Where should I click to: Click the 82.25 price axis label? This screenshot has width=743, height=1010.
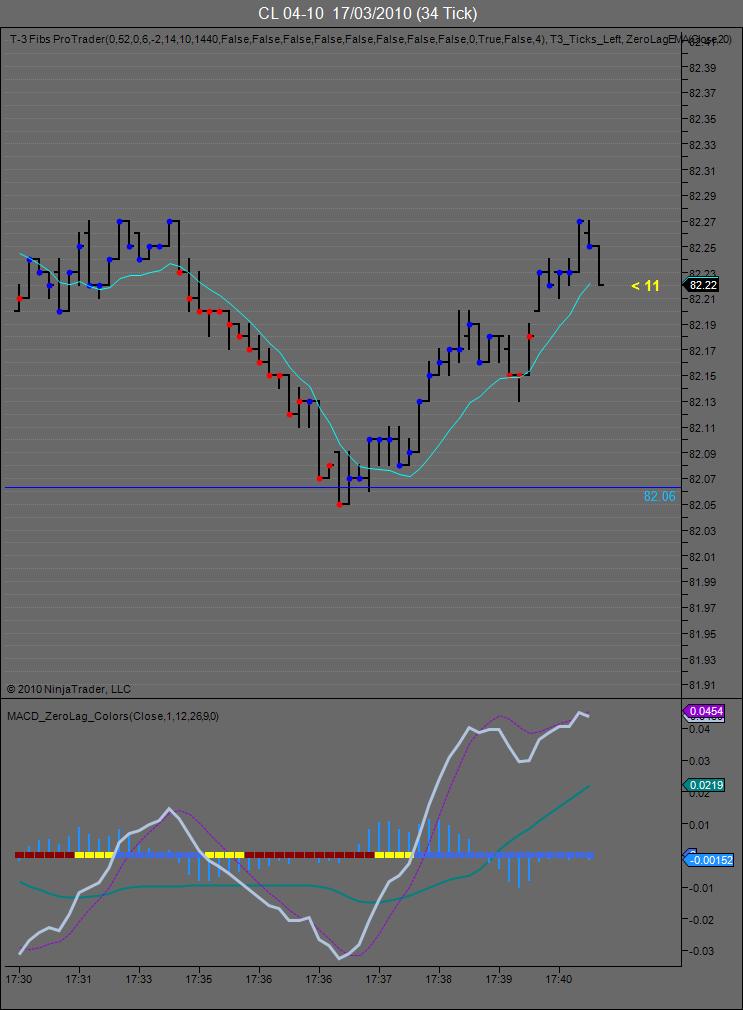click(702, 248)
